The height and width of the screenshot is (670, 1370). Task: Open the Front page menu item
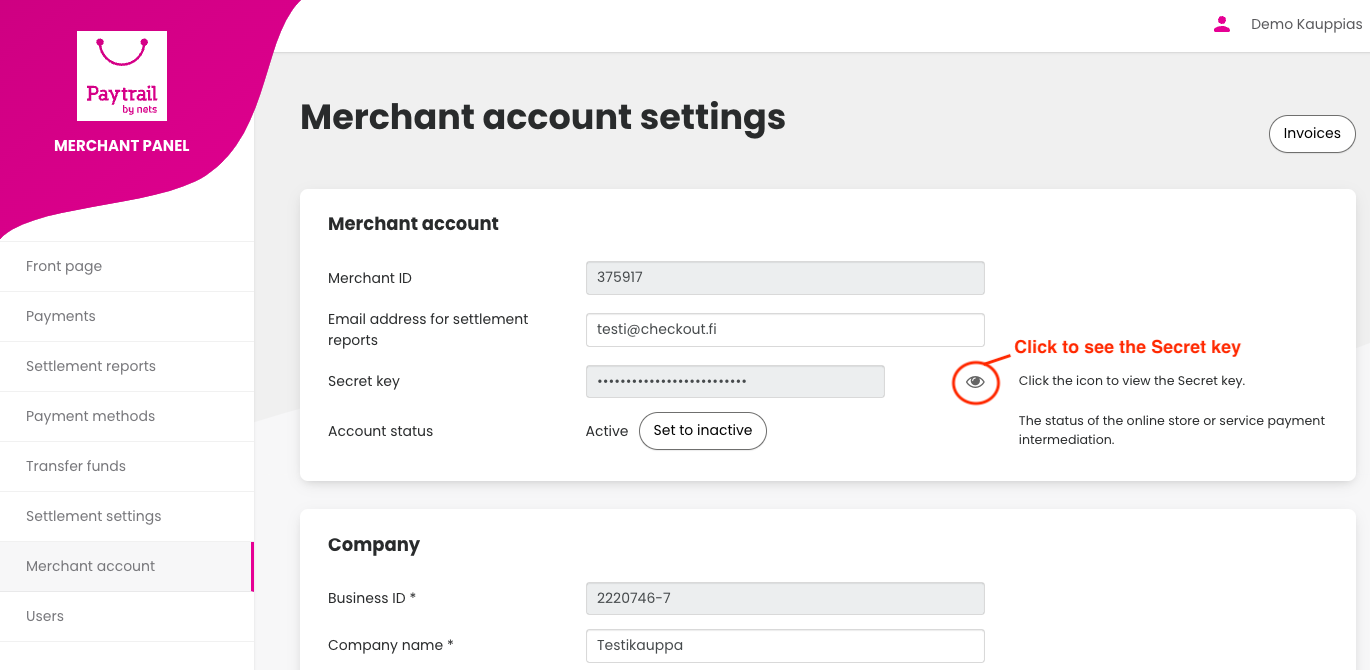pyautogui.click(x=64, y=266)
